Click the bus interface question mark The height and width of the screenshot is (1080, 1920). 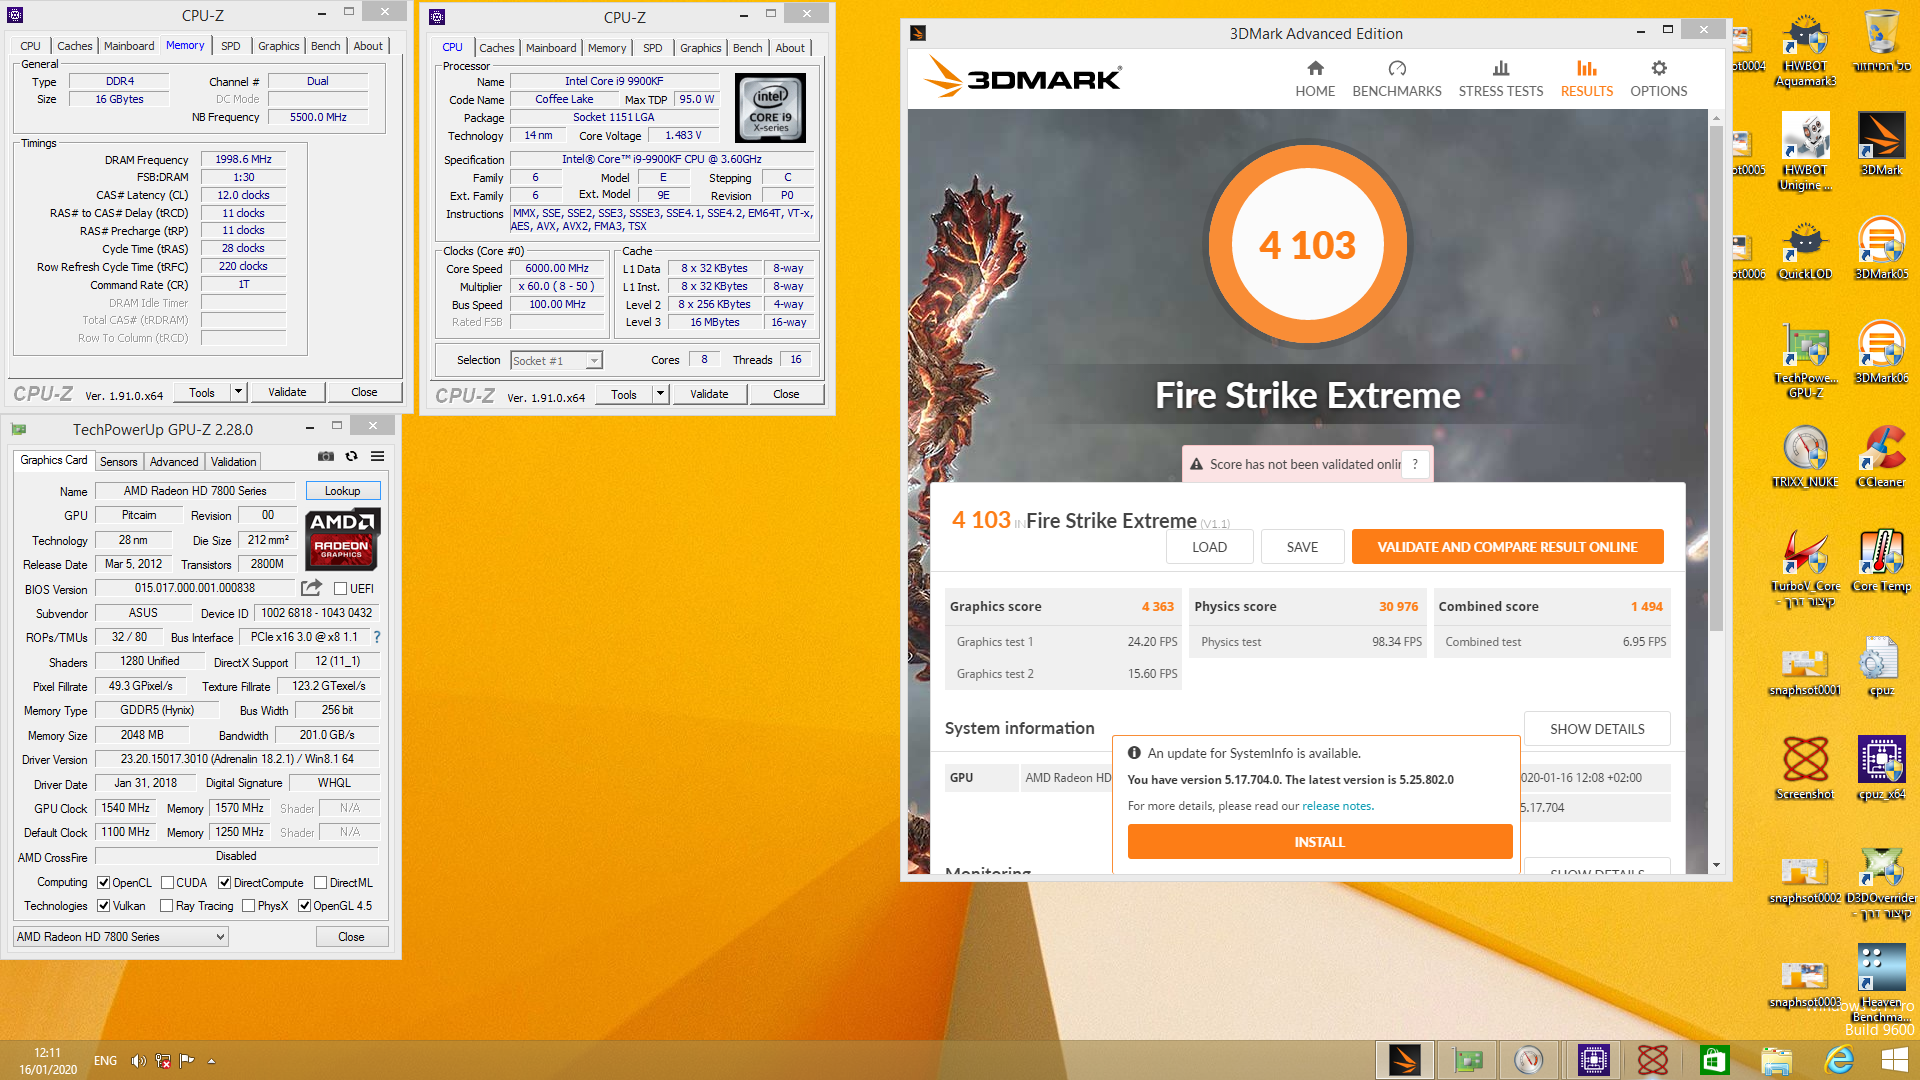377,637
